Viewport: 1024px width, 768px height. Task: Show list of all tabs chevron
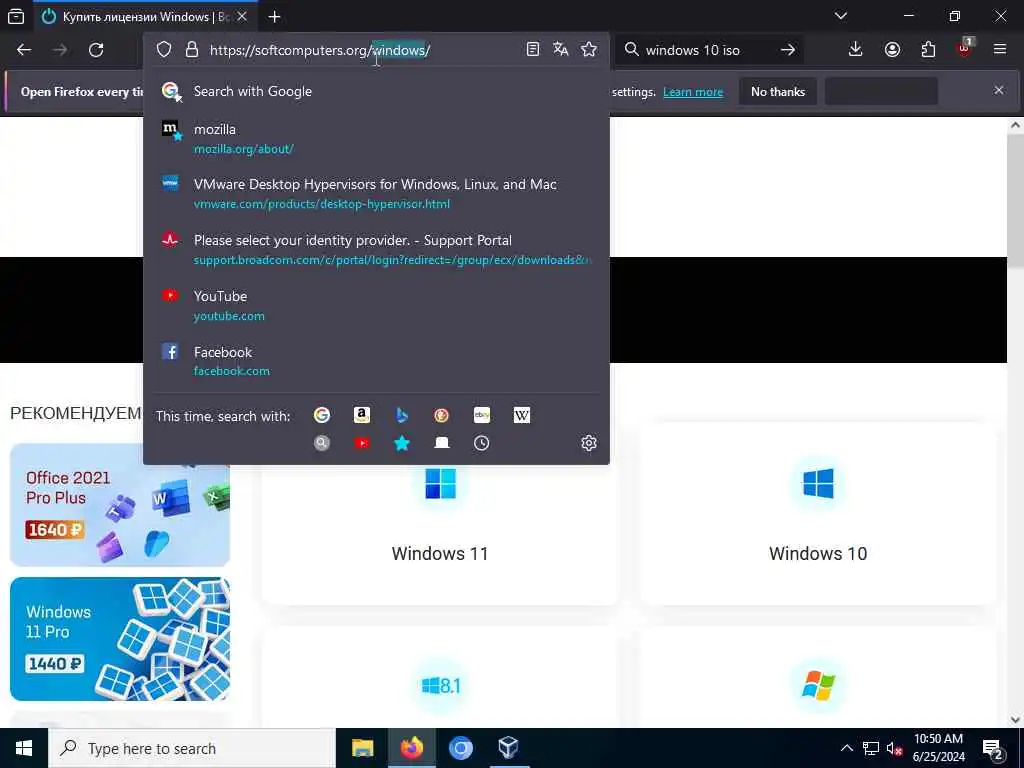click(x=841, y=16)
